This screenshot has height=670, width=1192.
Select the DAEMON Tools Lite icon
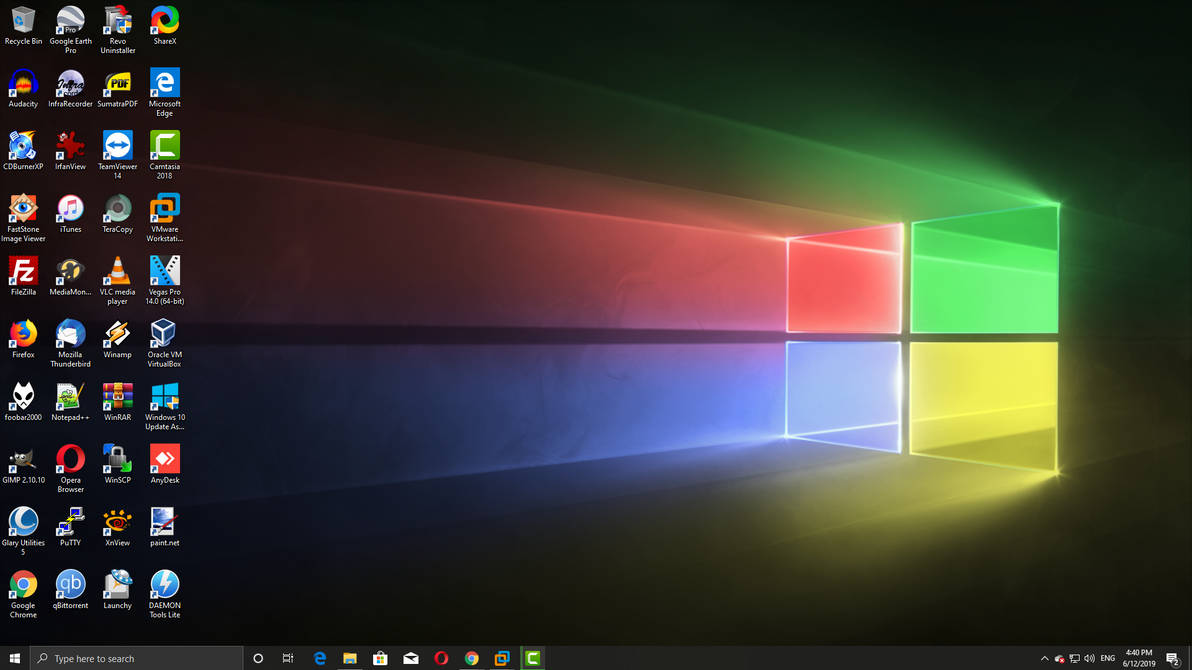[165, 595]
